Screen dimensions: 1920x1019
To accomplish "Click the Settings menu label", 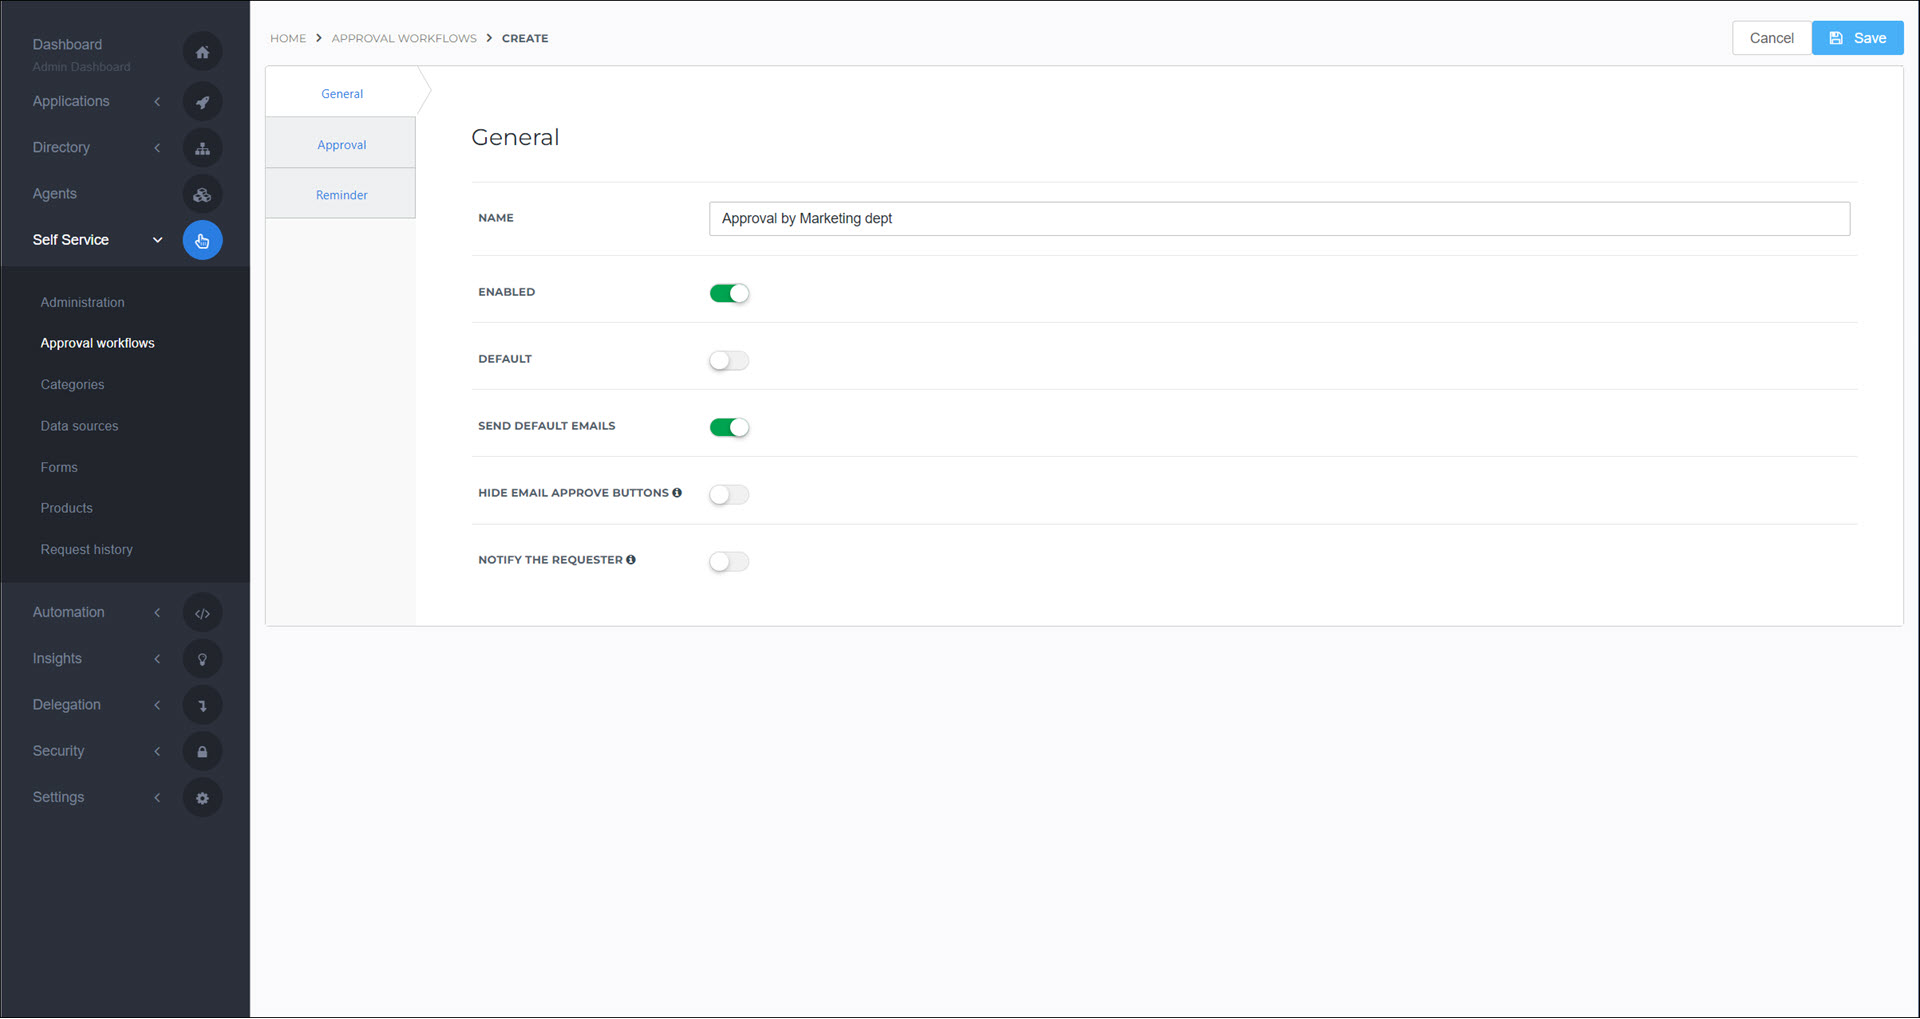I will (58, 797).
